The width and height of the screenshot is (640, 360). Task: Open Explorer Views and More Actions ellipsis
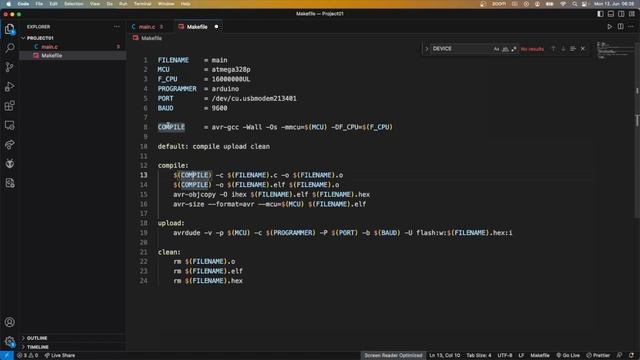point(117,27)
